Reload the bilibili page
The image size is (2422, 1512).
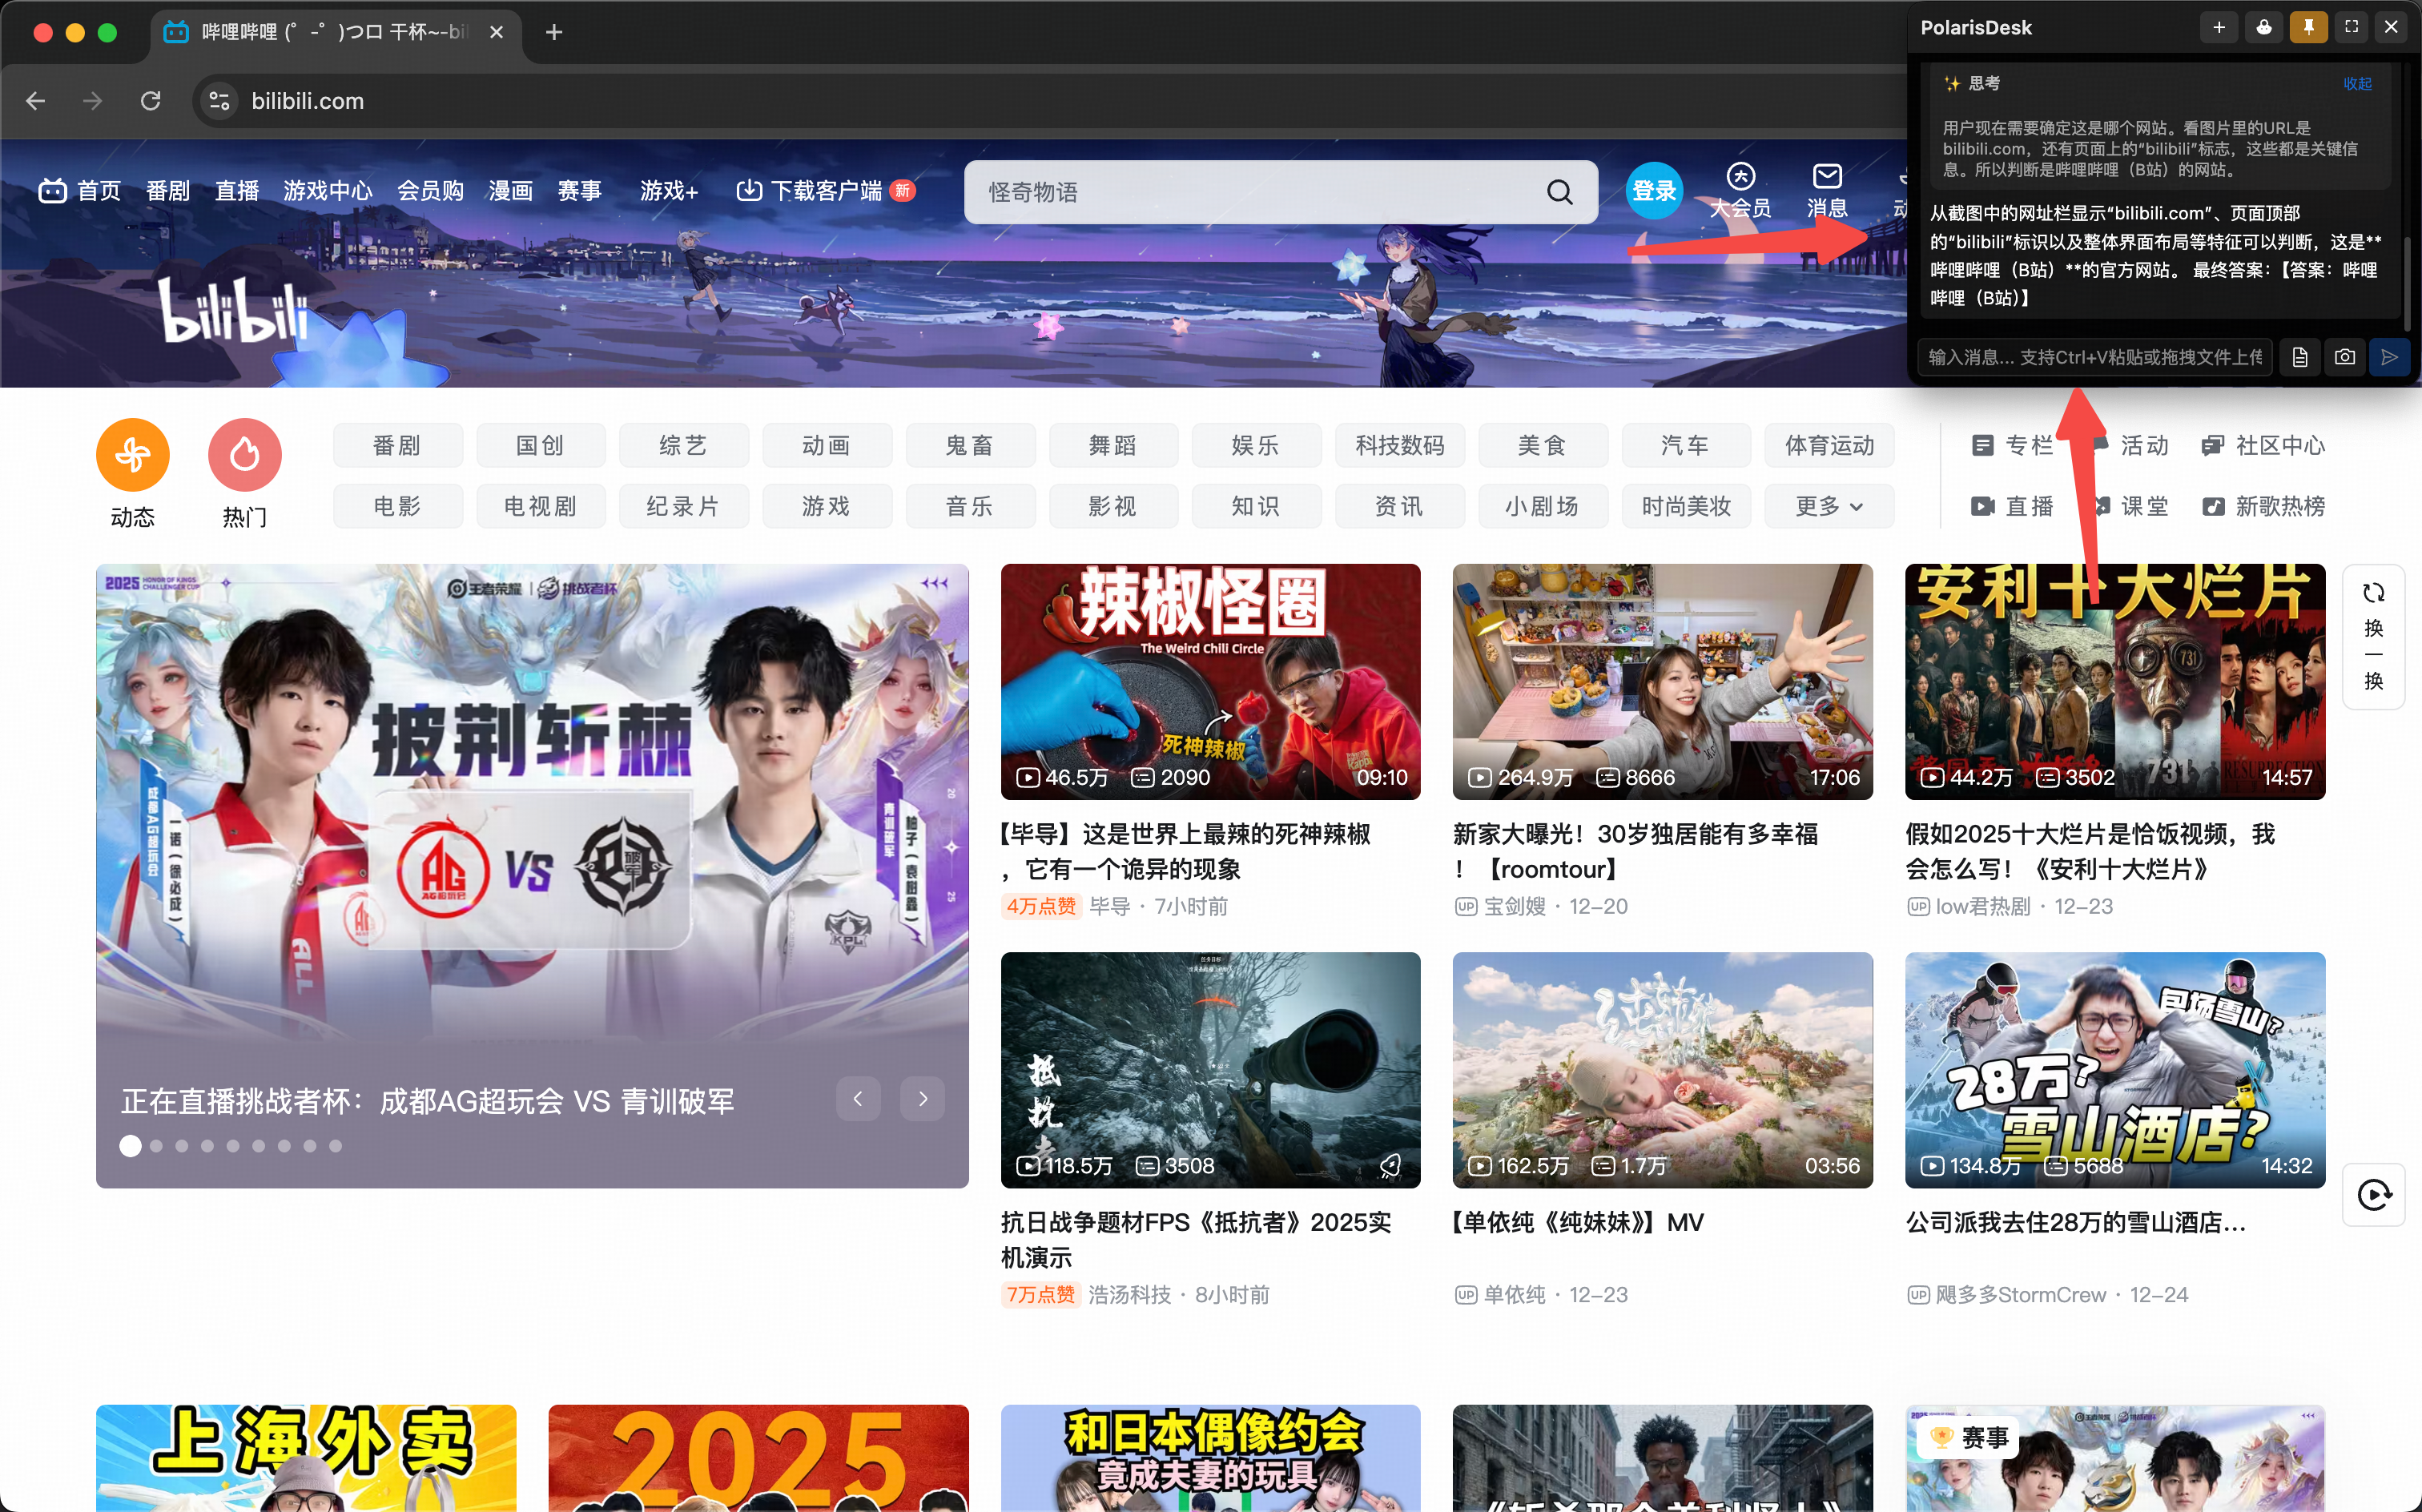pos(151,101)
